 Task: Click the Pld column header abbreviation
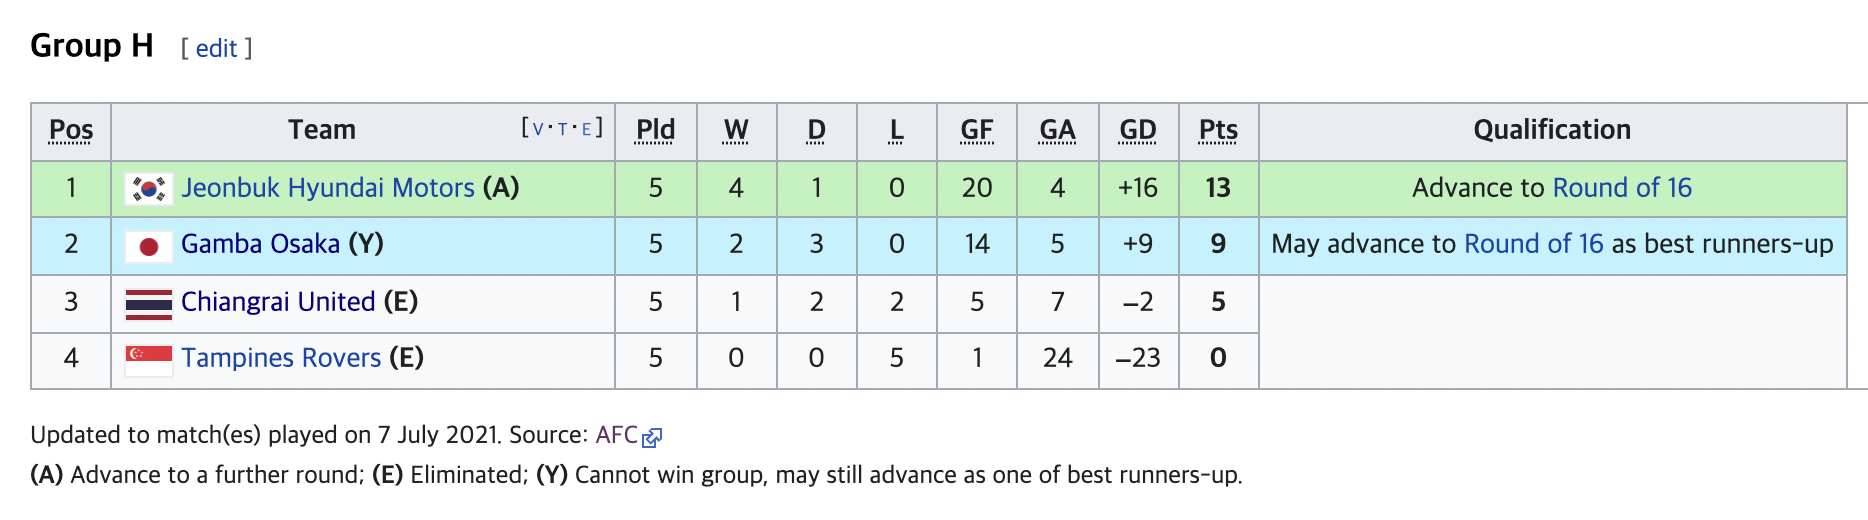tap(656, 130)
